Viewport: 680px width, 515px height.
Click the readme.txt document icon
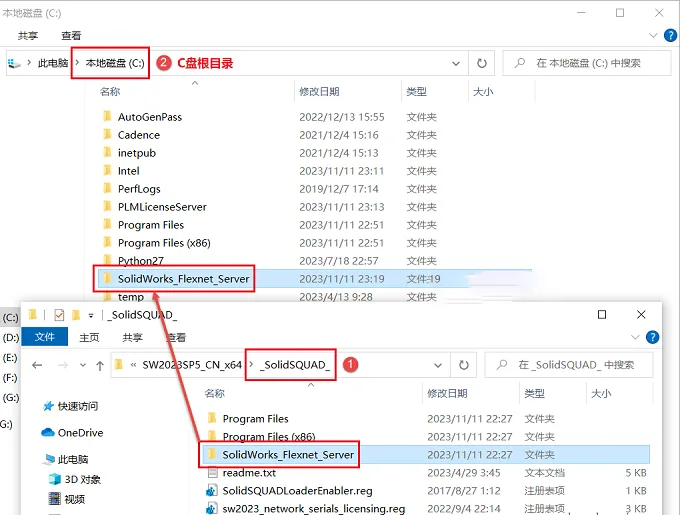(x=212, y=472)
